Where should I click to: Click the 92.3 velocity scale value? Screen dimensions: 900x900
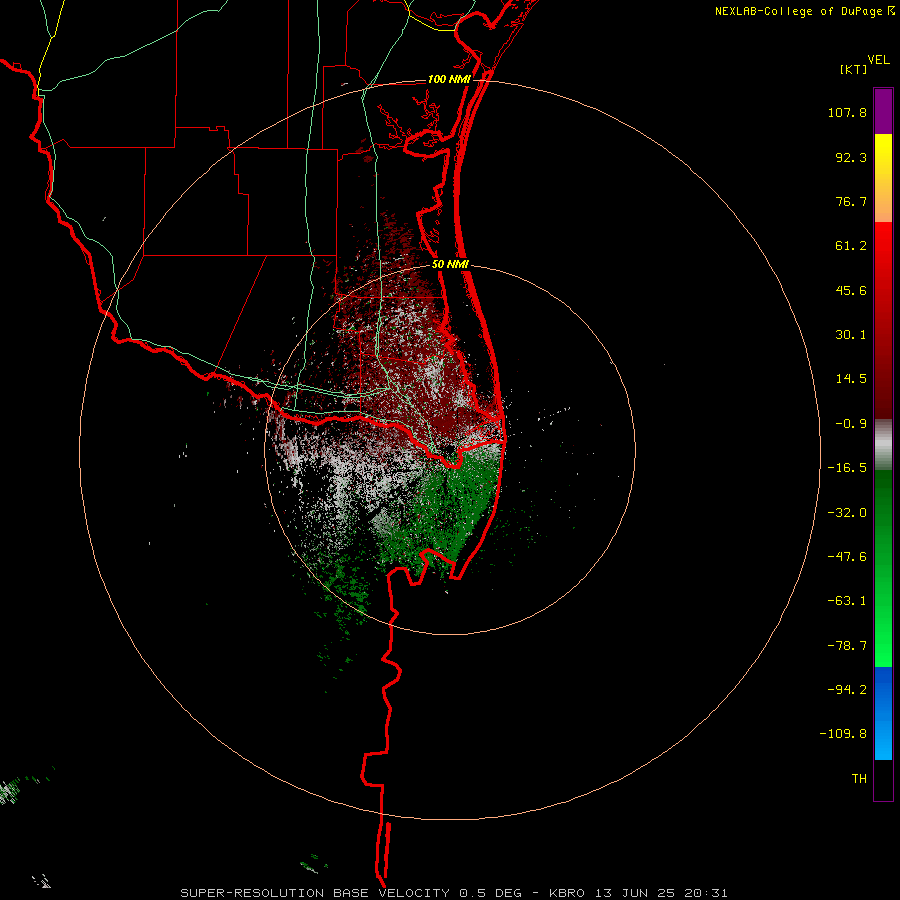tap(851, 157)
